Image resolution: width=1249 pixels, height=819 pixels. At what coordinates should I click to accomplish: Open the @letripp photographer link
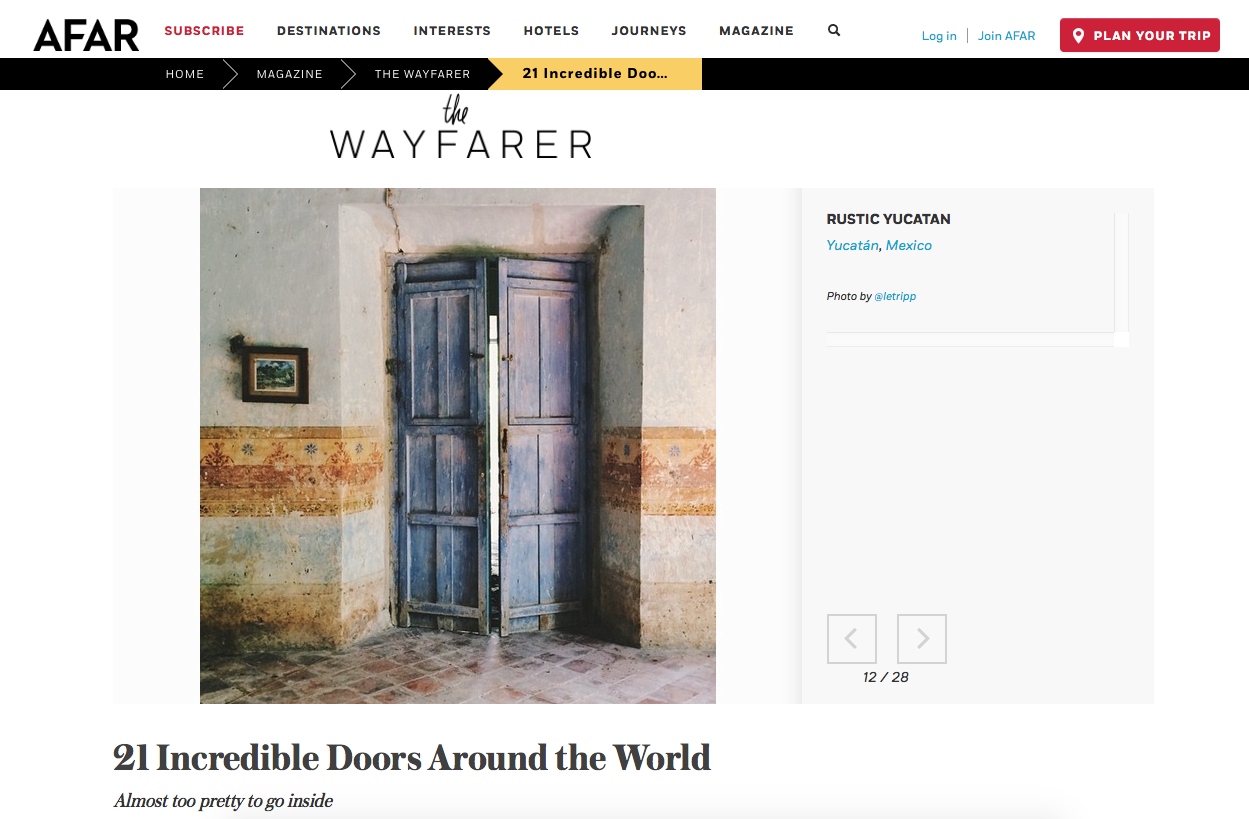pyautogui.click(x=895, y=297)
